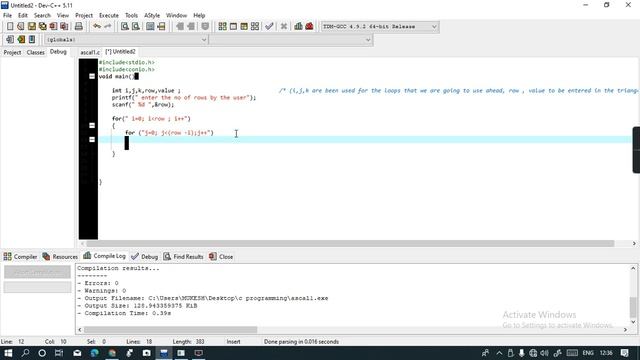This screenshot has height=360, width=640.
Task: Open the Edit menu
Action: pos(23,15)
